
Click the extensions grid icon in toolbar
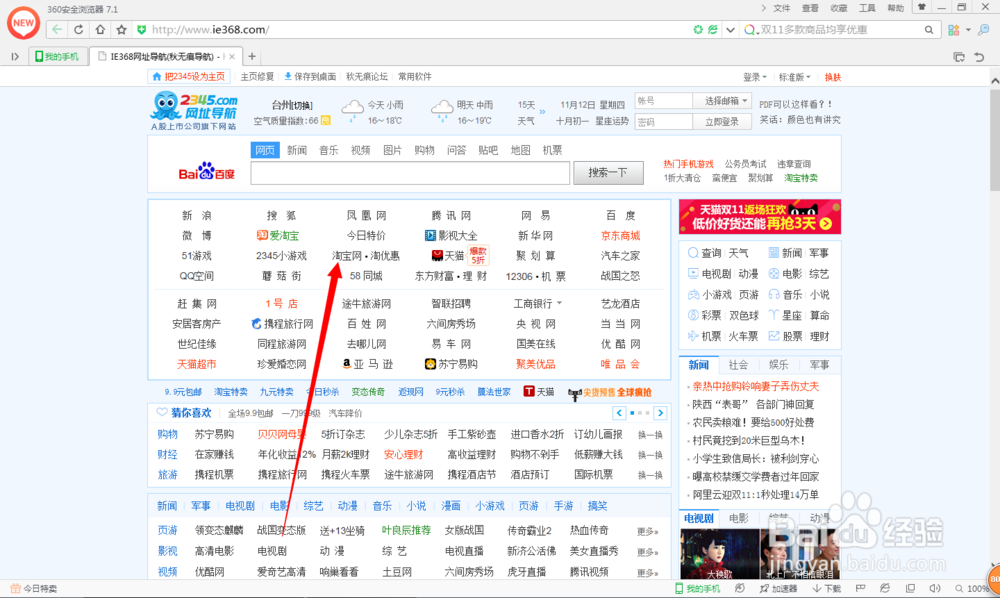(953, 29)
